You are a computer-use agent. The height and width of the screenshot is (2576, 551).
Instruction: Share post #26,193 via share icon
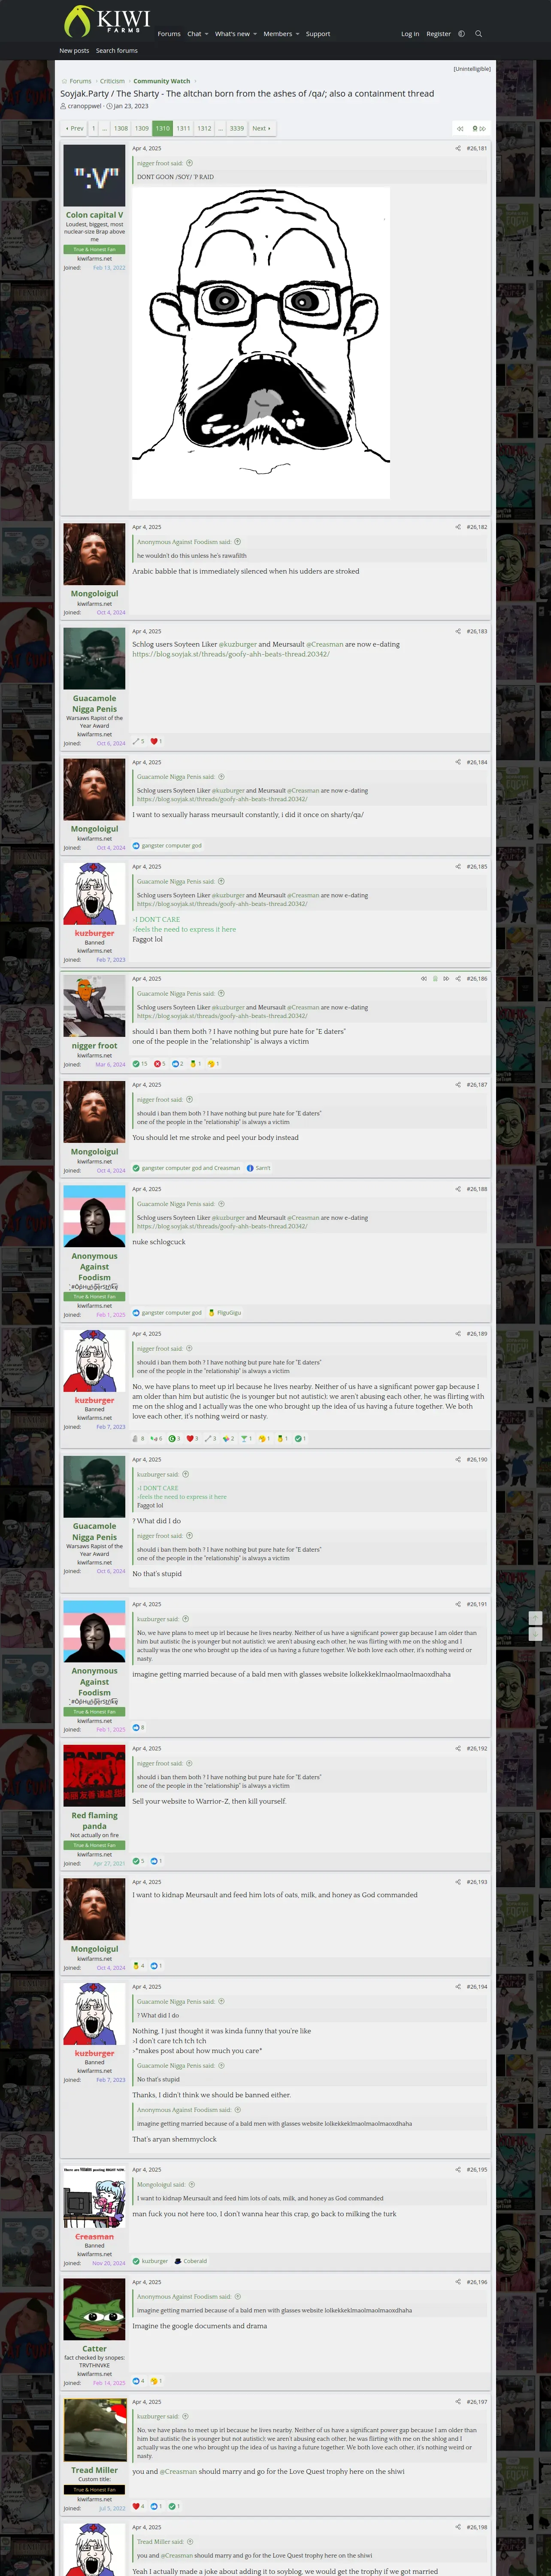coord(458,1882)
